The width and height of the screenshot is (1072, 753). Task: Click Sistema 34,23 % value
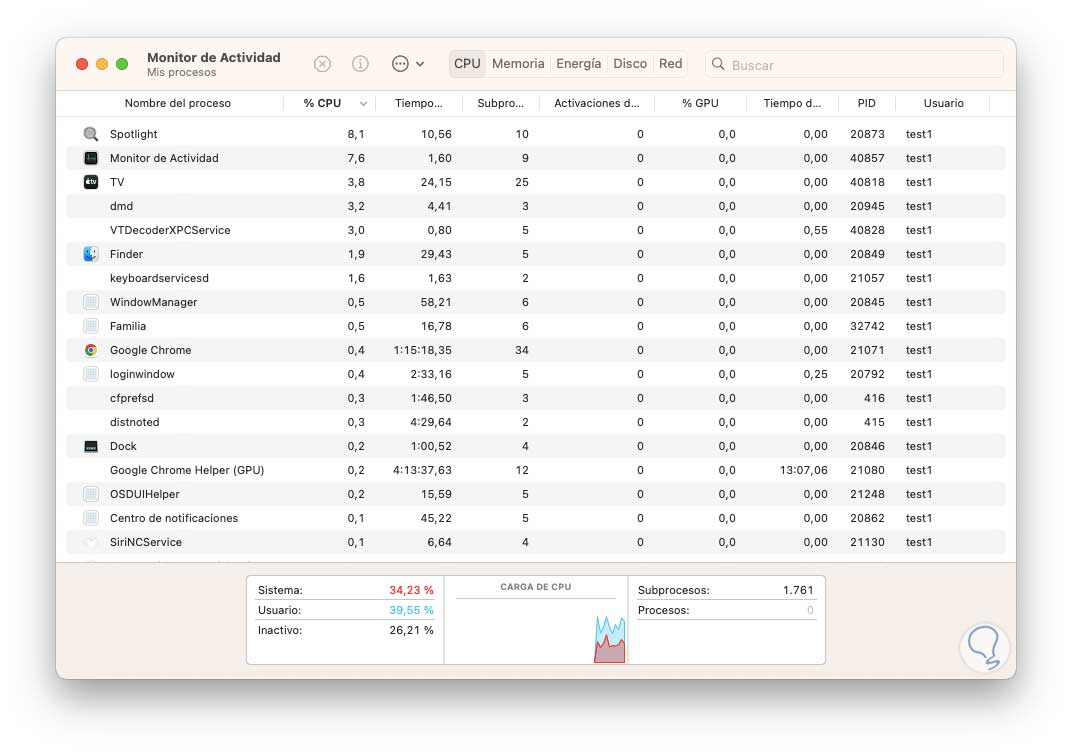coord(411,590)
